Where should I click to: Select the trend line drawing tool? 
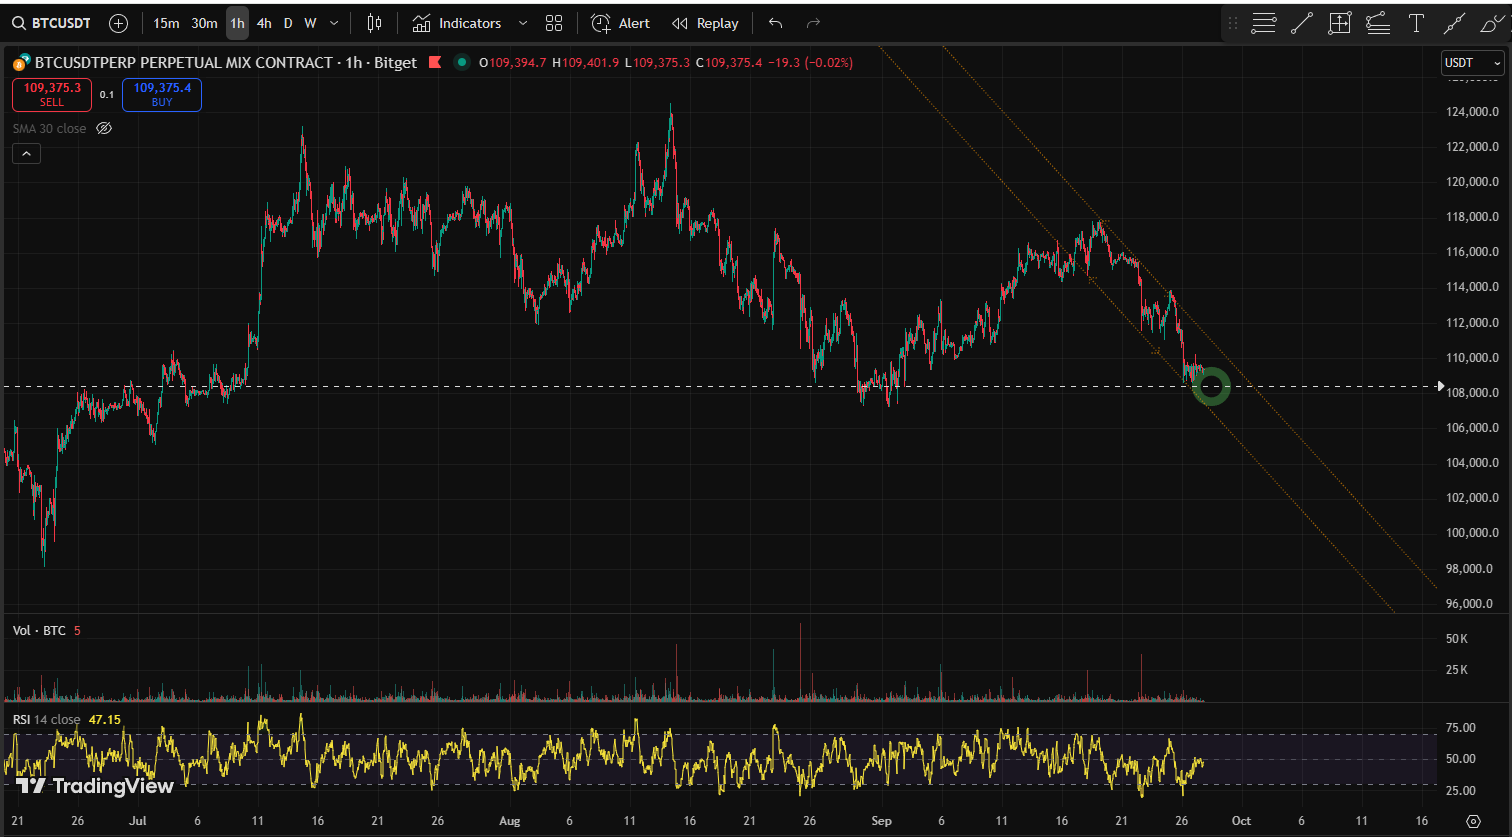point(1301,23)
